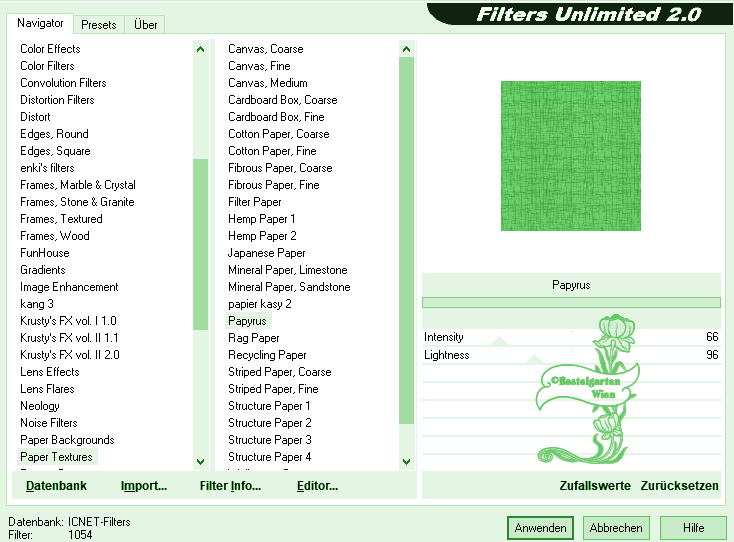Choose Cardboard Box, Fine filter
734x542 pixels.
[276, 117]
